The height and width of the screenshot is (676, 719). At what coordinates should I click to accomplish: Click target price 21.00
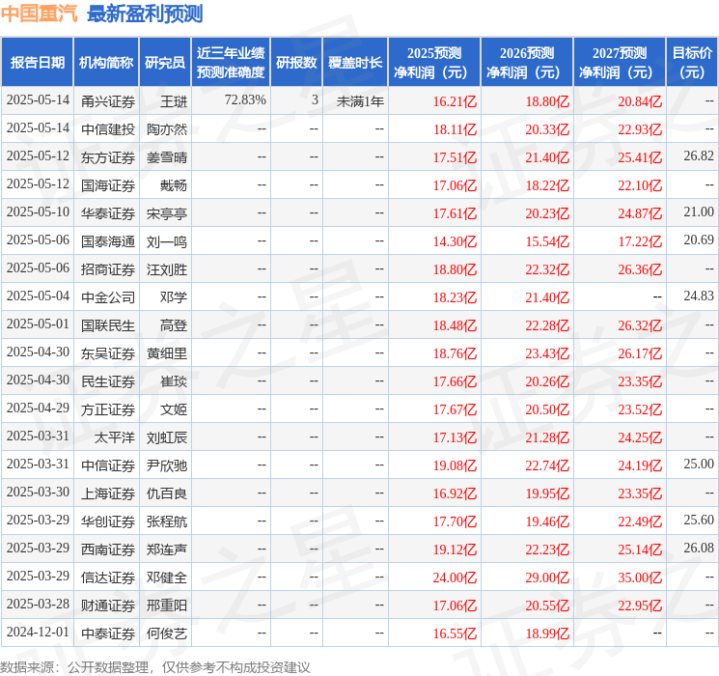click(x=698, y=212)
